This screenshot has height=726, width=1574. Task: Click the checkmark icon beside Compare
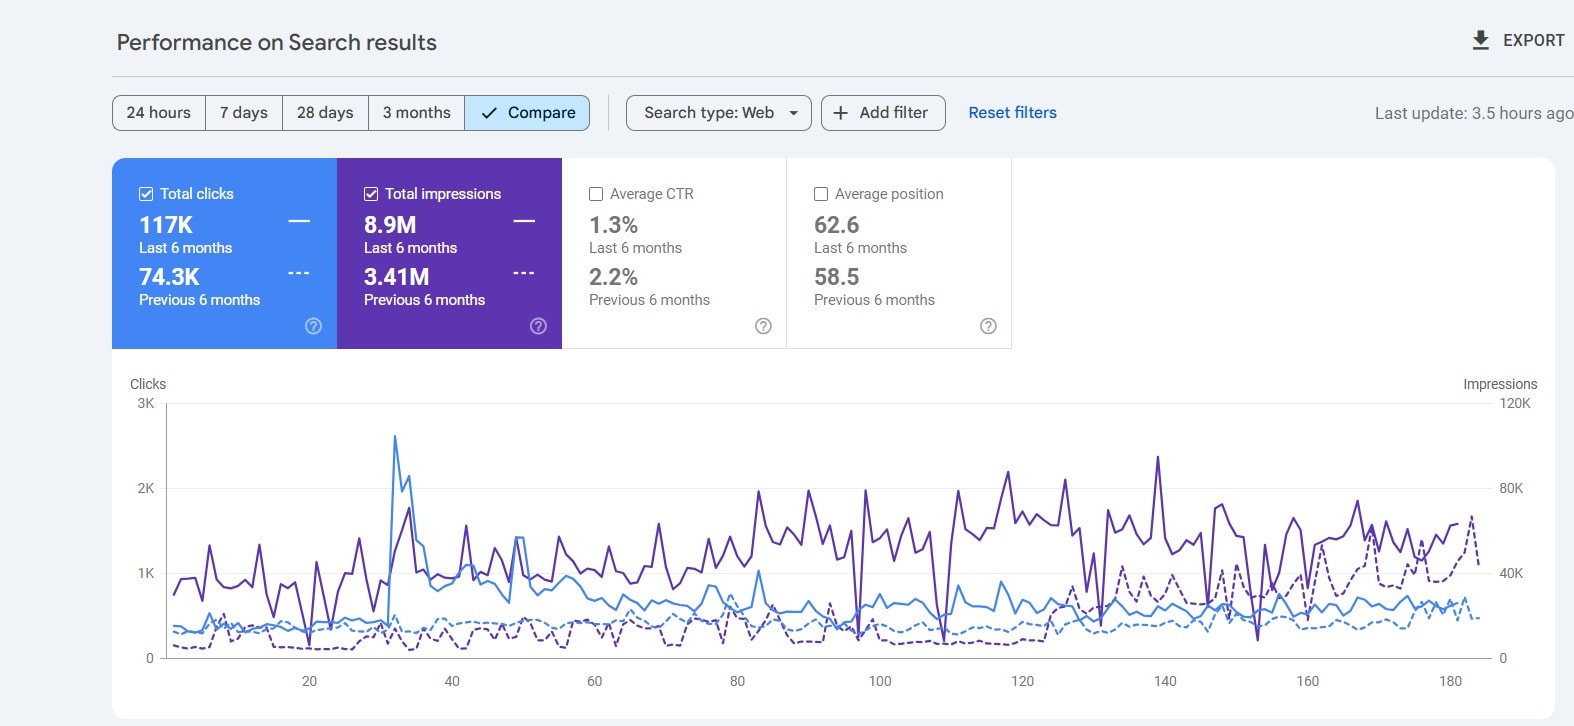[x=489, y=113]
